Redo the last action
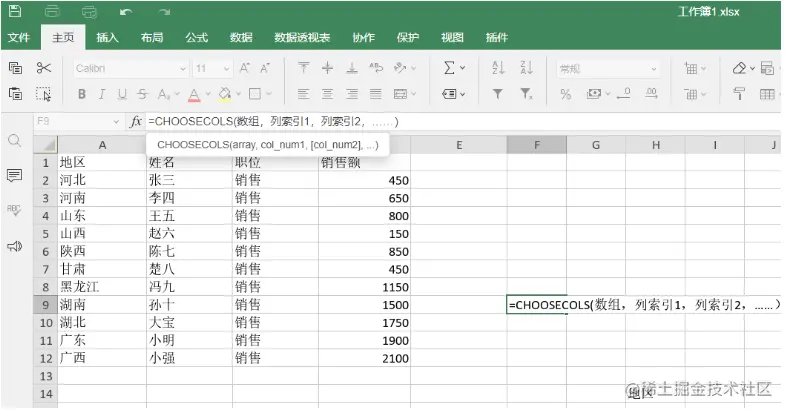This screenshot has width=786, height=412. pyautogui.click(x=164, y=12)
